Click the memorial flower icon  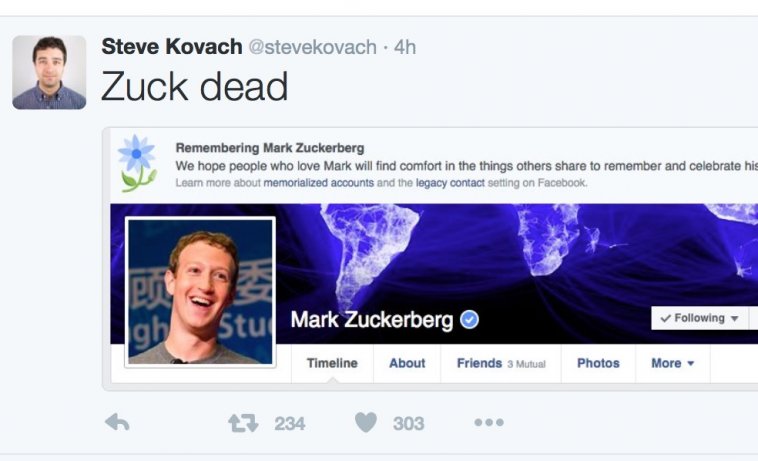[x=137, y=163]
